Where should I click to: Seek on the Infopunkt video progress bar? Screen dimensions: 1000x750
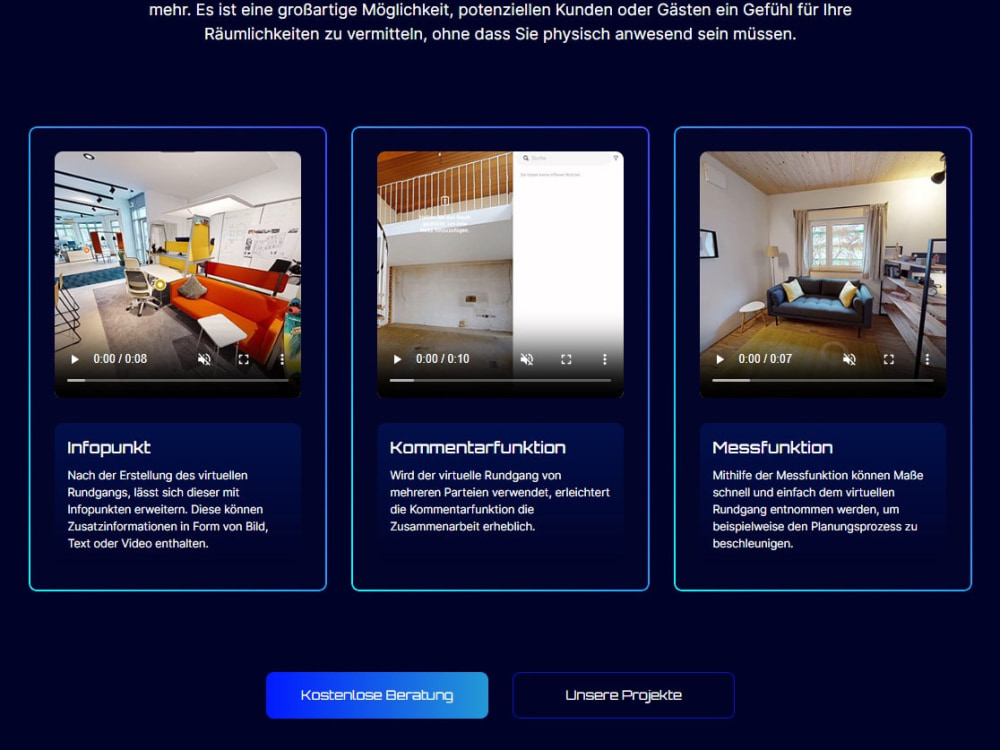(x=178, y=380)
